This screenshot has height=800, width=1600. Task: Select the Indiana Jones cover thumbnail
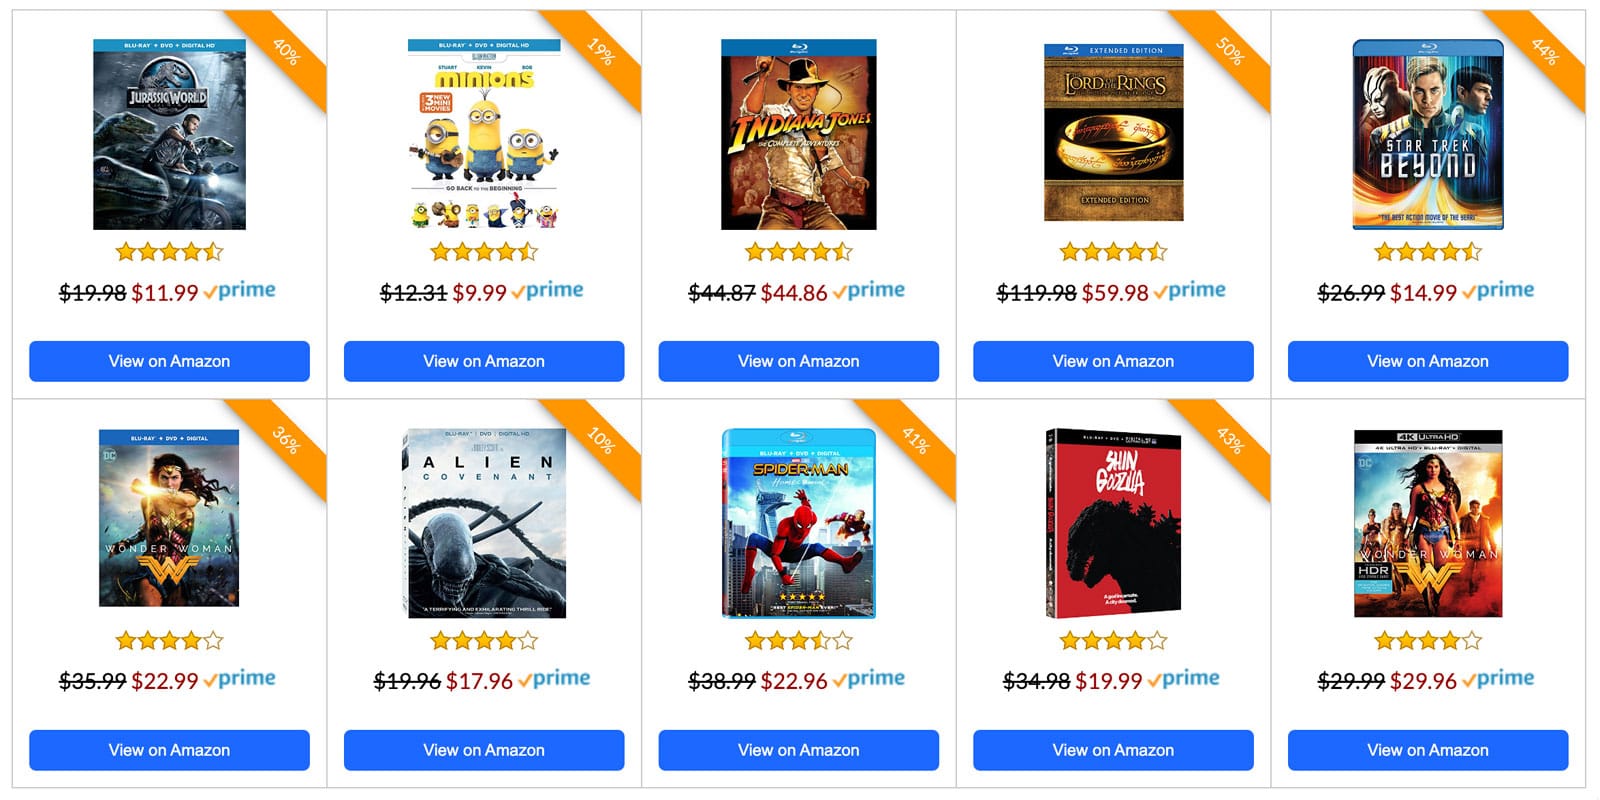(x=799, y=135)
